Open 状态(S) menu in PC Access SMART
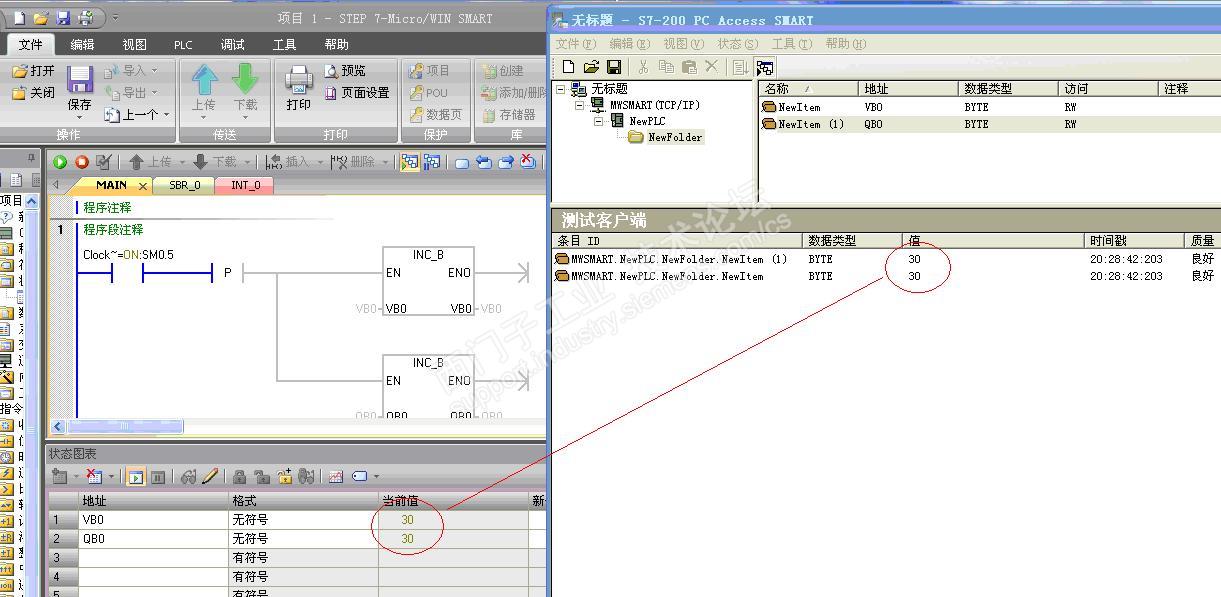The width and height of the screenshot is (1221, 597). coord(737,44)
